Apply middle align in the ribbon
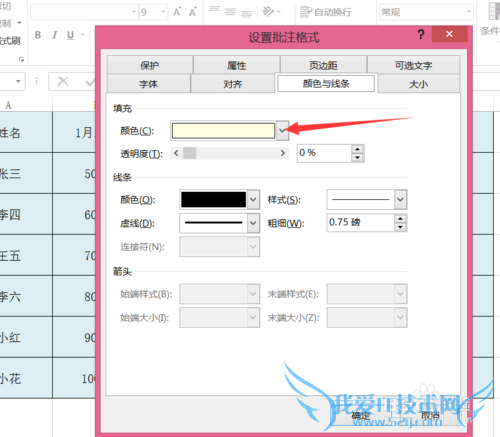Image resolution: width=500 pixels, height=437 pixels. (230, 12)
